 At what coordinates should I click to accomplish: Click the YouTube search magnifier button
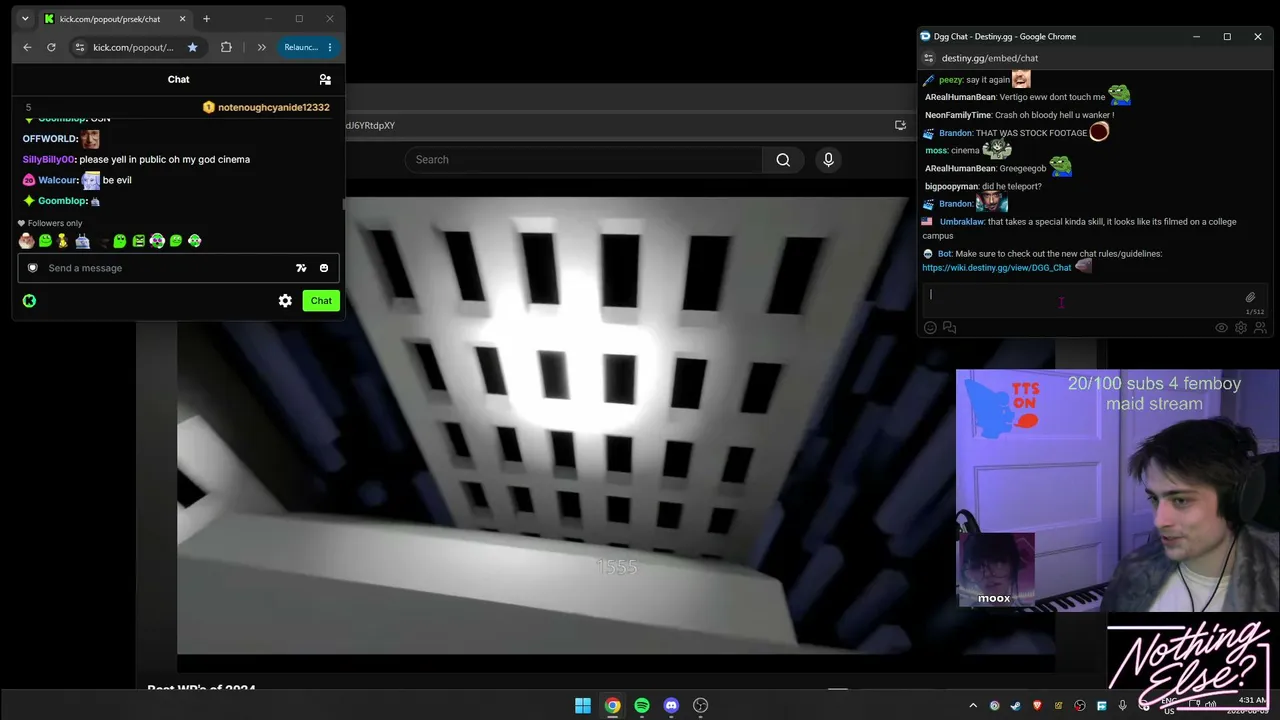click(x=783, y=160)
